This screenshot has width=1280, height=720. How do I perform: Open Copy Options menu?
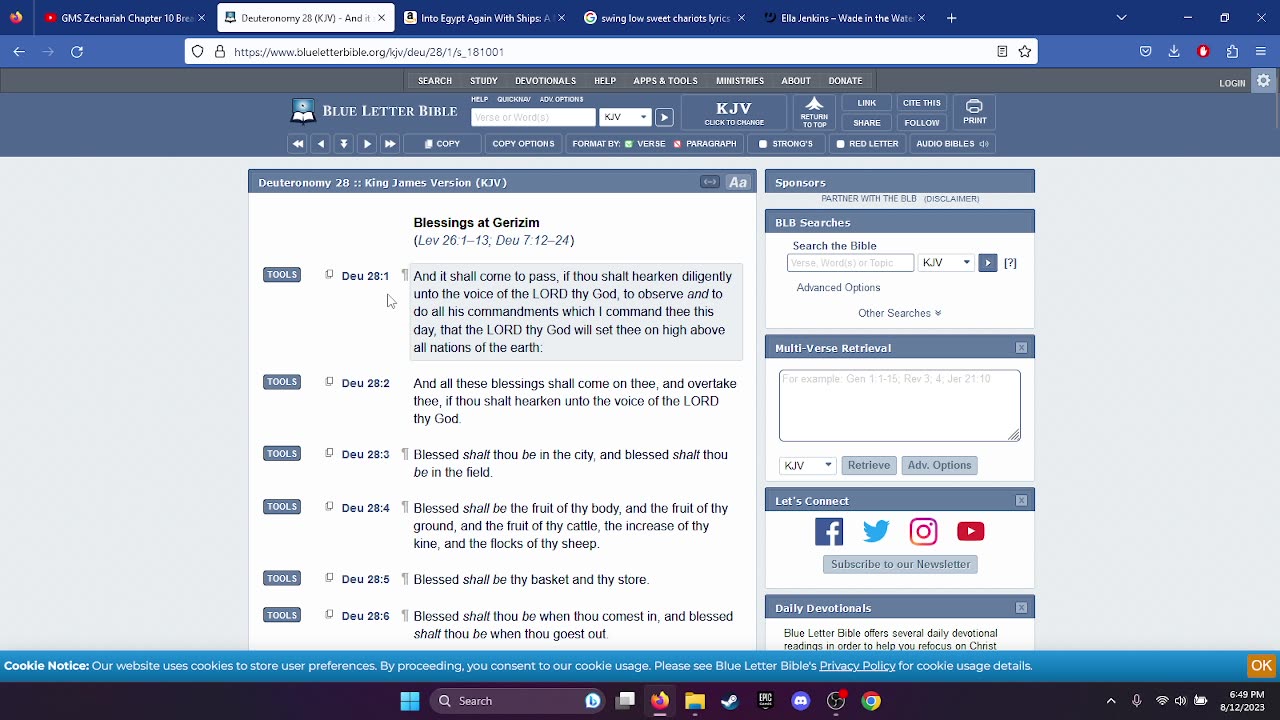(x=523, y=144)
